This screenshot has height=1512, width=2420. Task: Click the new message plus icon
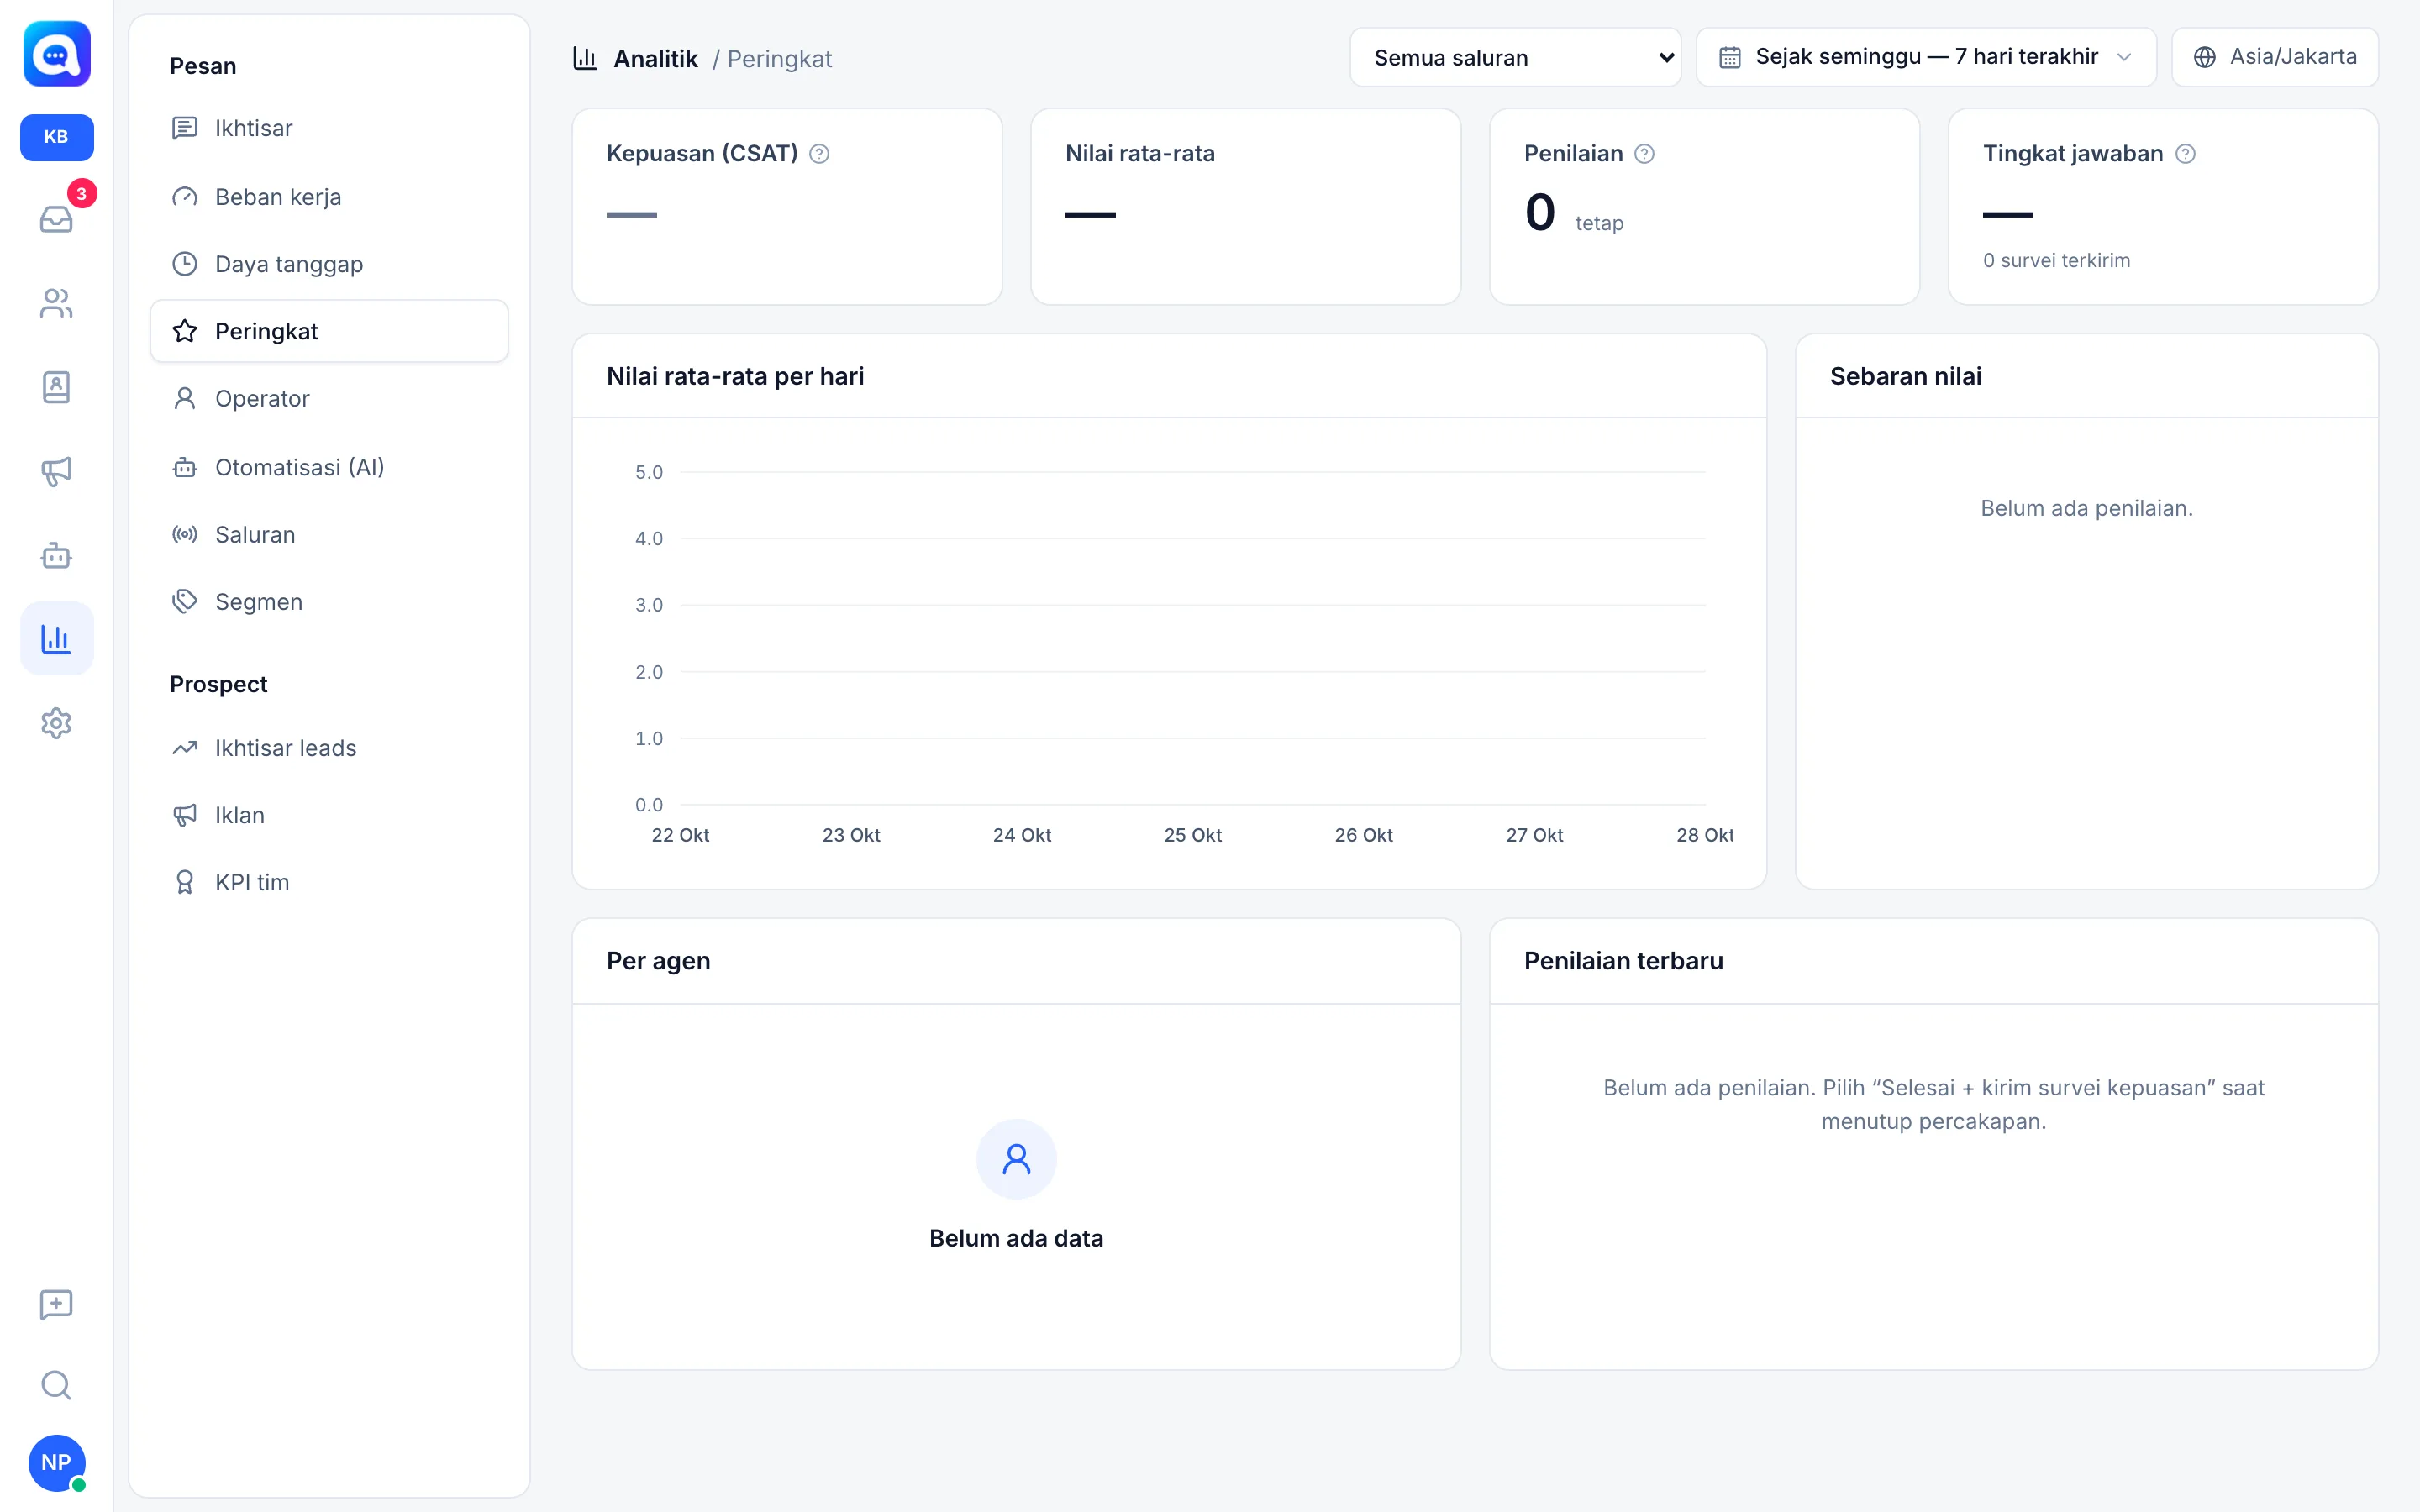[57, 1304]
